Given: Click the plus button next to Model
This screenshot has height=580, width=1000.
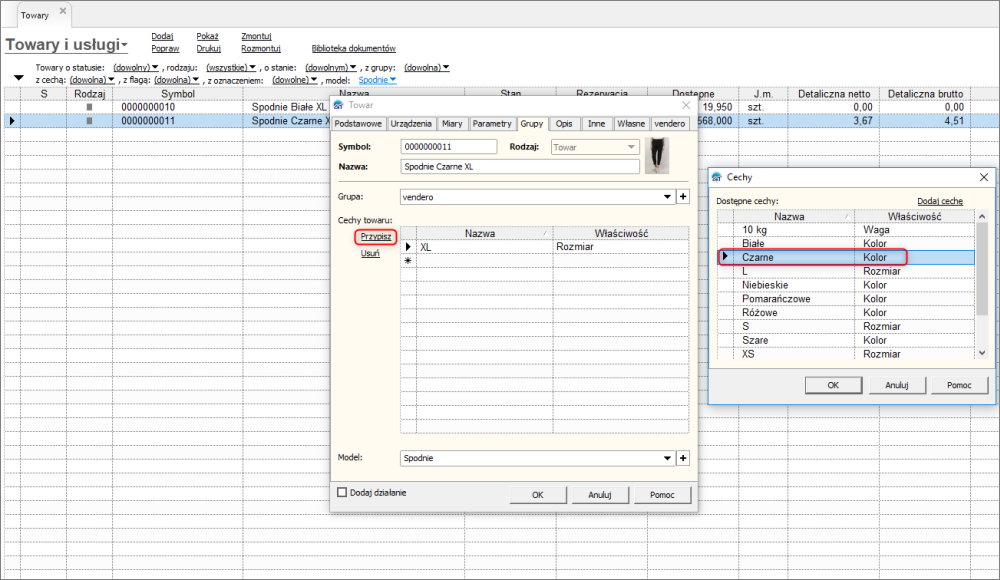Looking at the screenshot, I should (684, 458).
